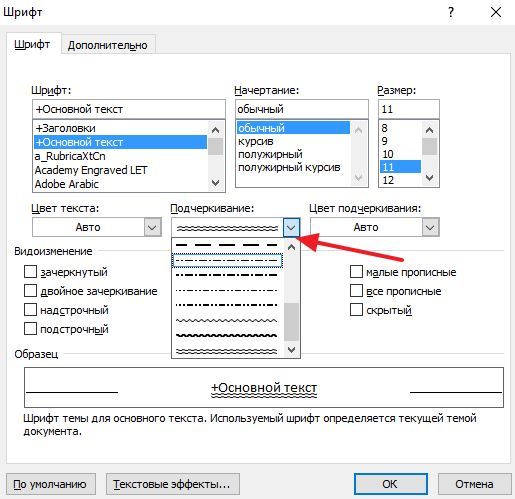Click the ОК button
Viewport: 515px width, 499px height.
click(x=391, y=484)
